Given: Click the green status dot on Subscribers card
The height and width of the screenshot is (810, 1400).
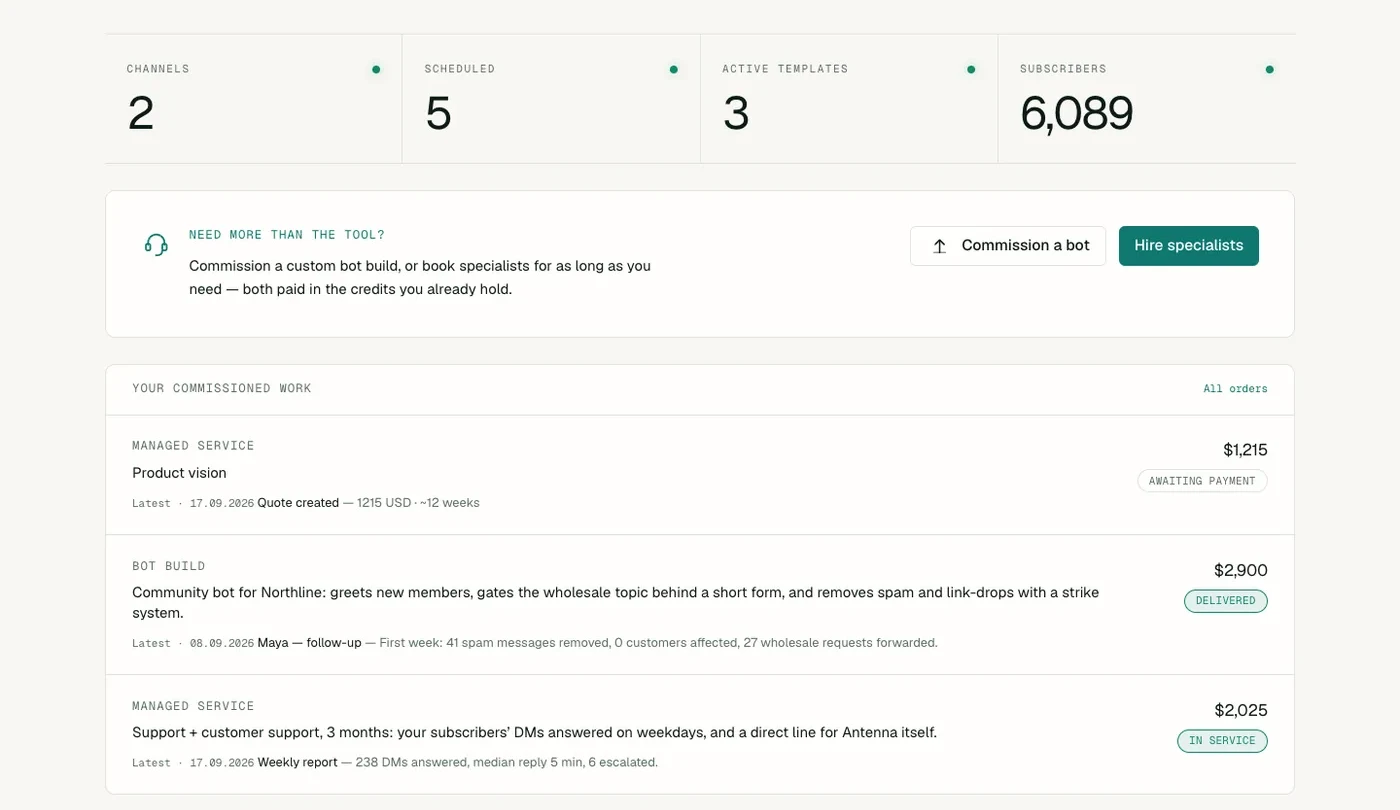Looking at the screenshot, I should 1269,70.
